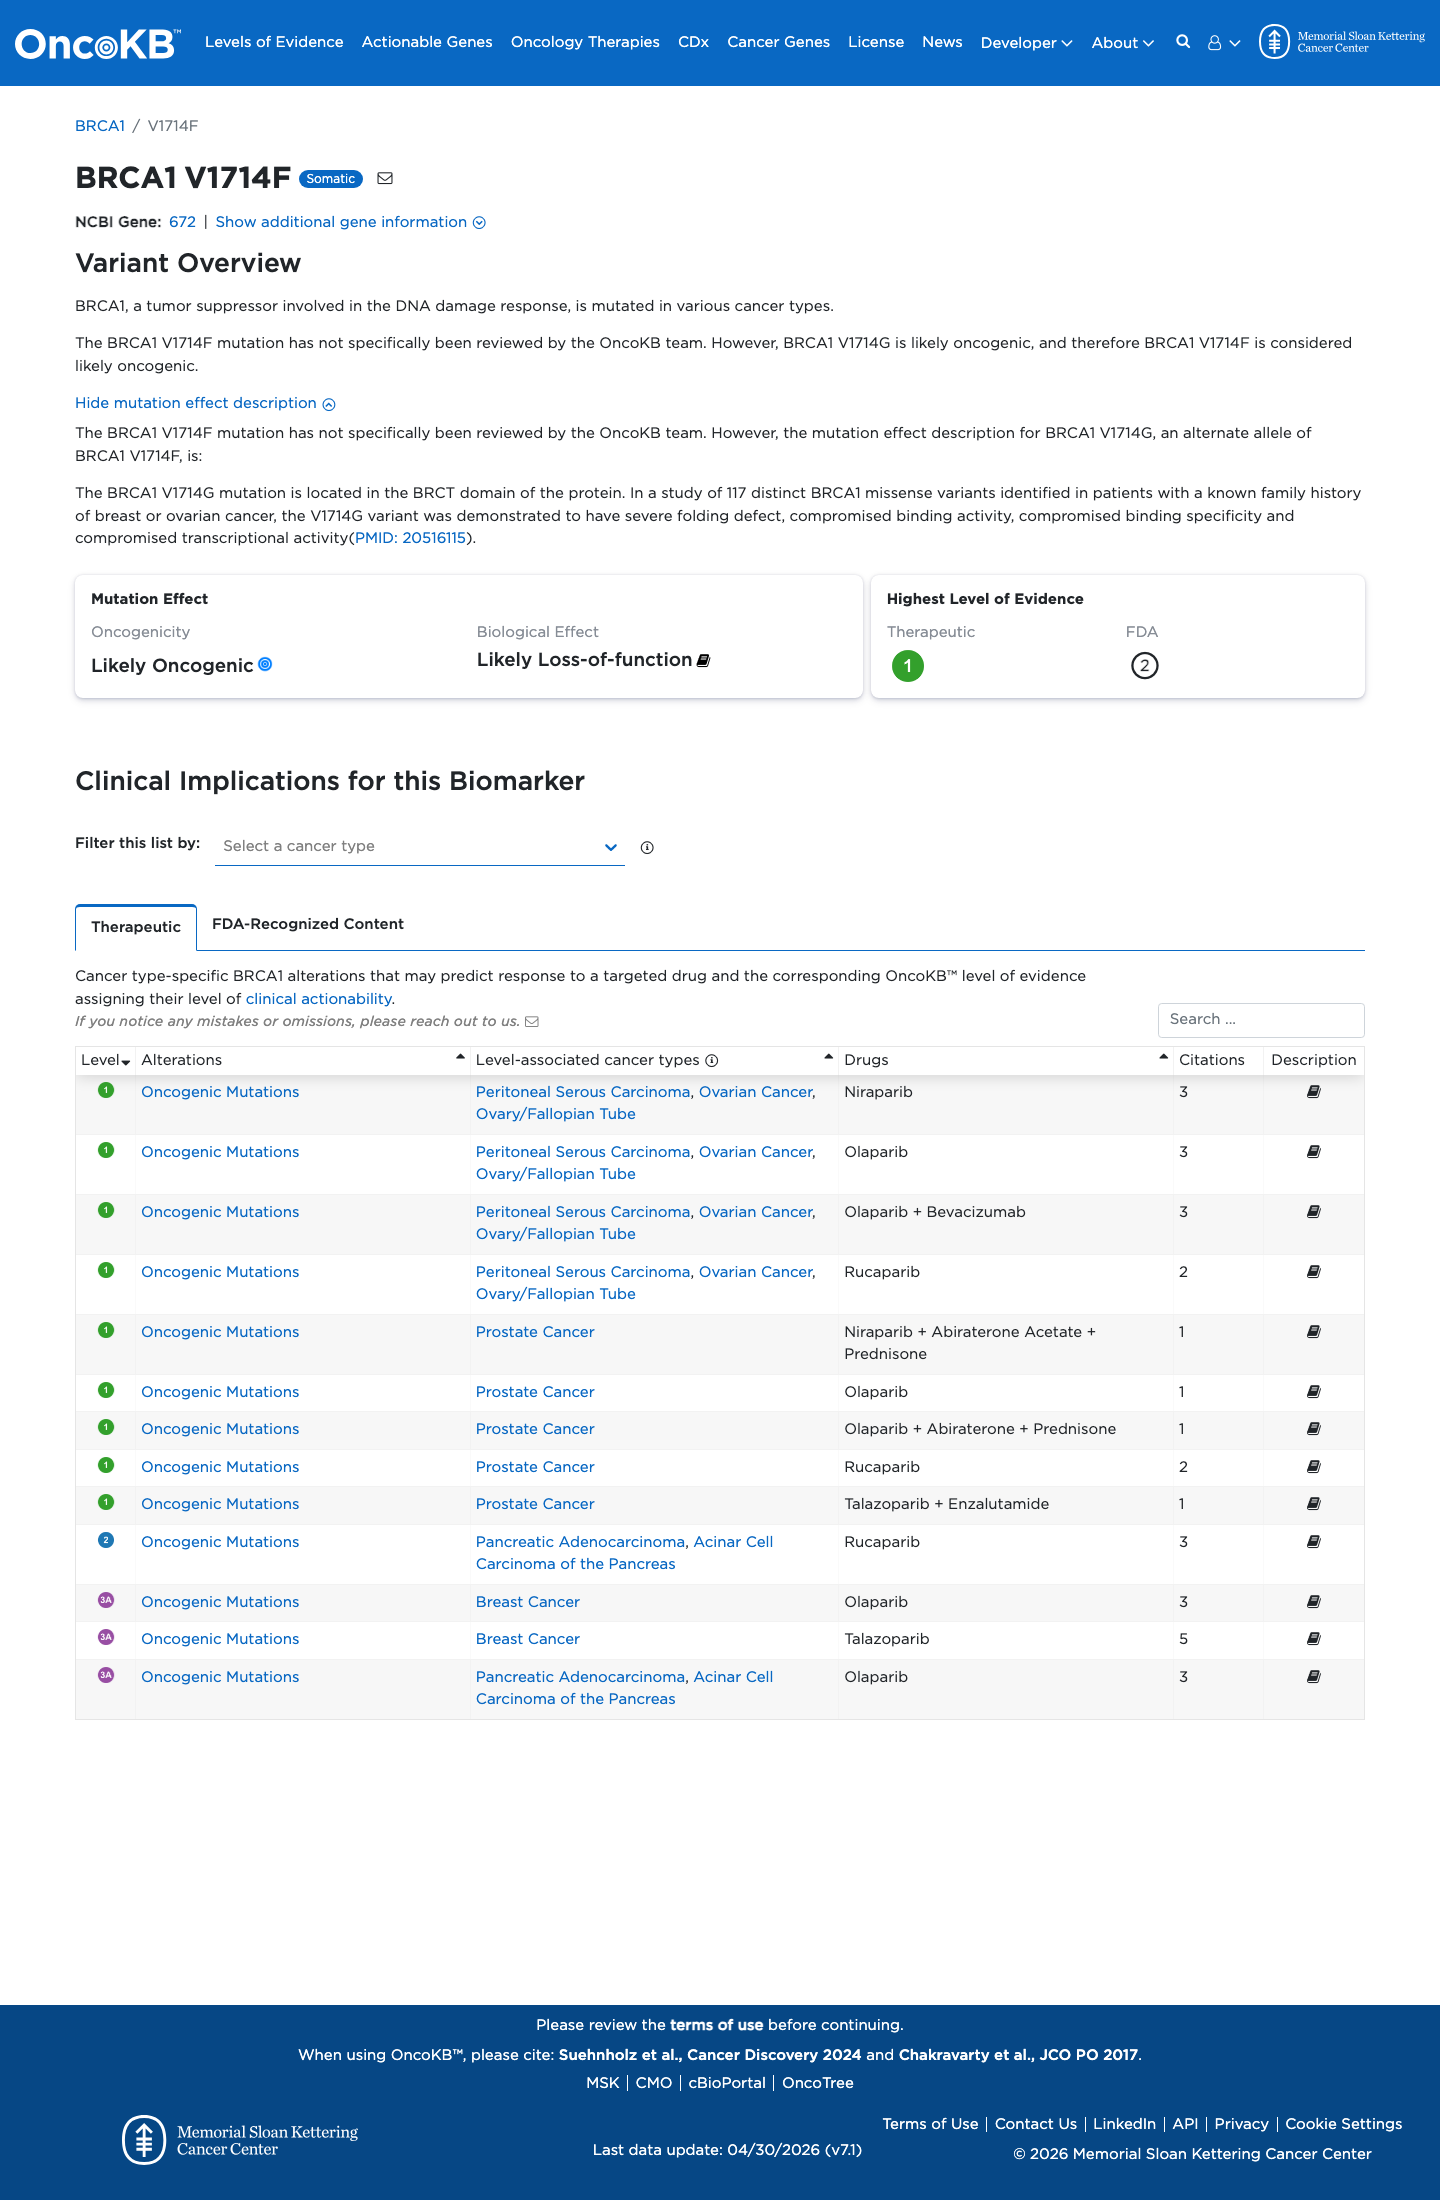Open Contact Us footer link
This screenshot has width=1440, height=2200.
(x=1036, y=2124)
